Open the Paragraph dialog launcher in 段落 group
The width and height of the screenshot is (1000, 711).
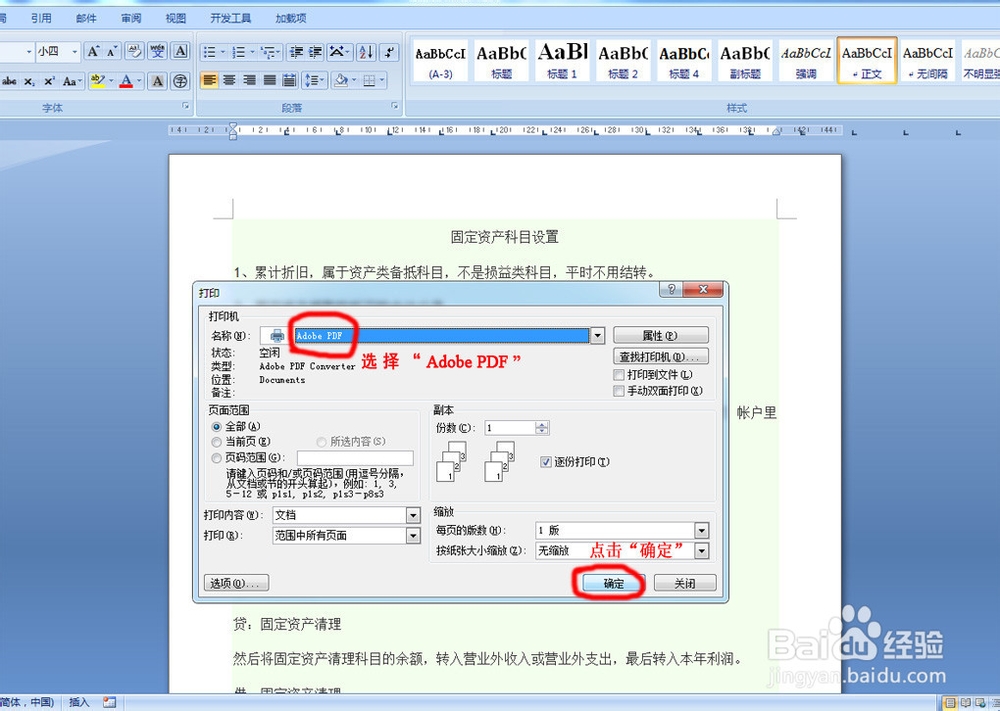395,106
